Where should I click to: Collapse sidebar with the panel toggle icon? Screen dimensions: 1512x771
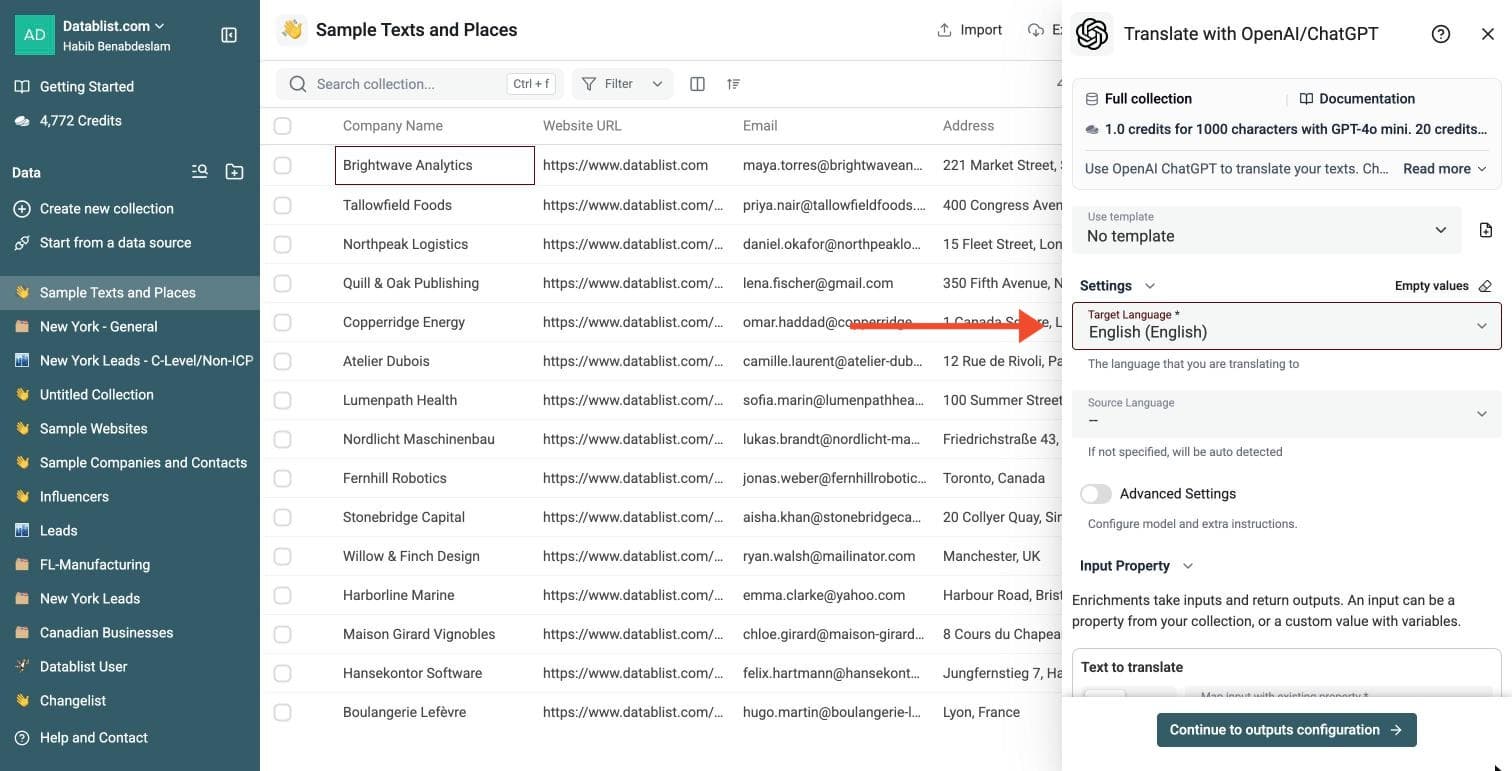229,35
